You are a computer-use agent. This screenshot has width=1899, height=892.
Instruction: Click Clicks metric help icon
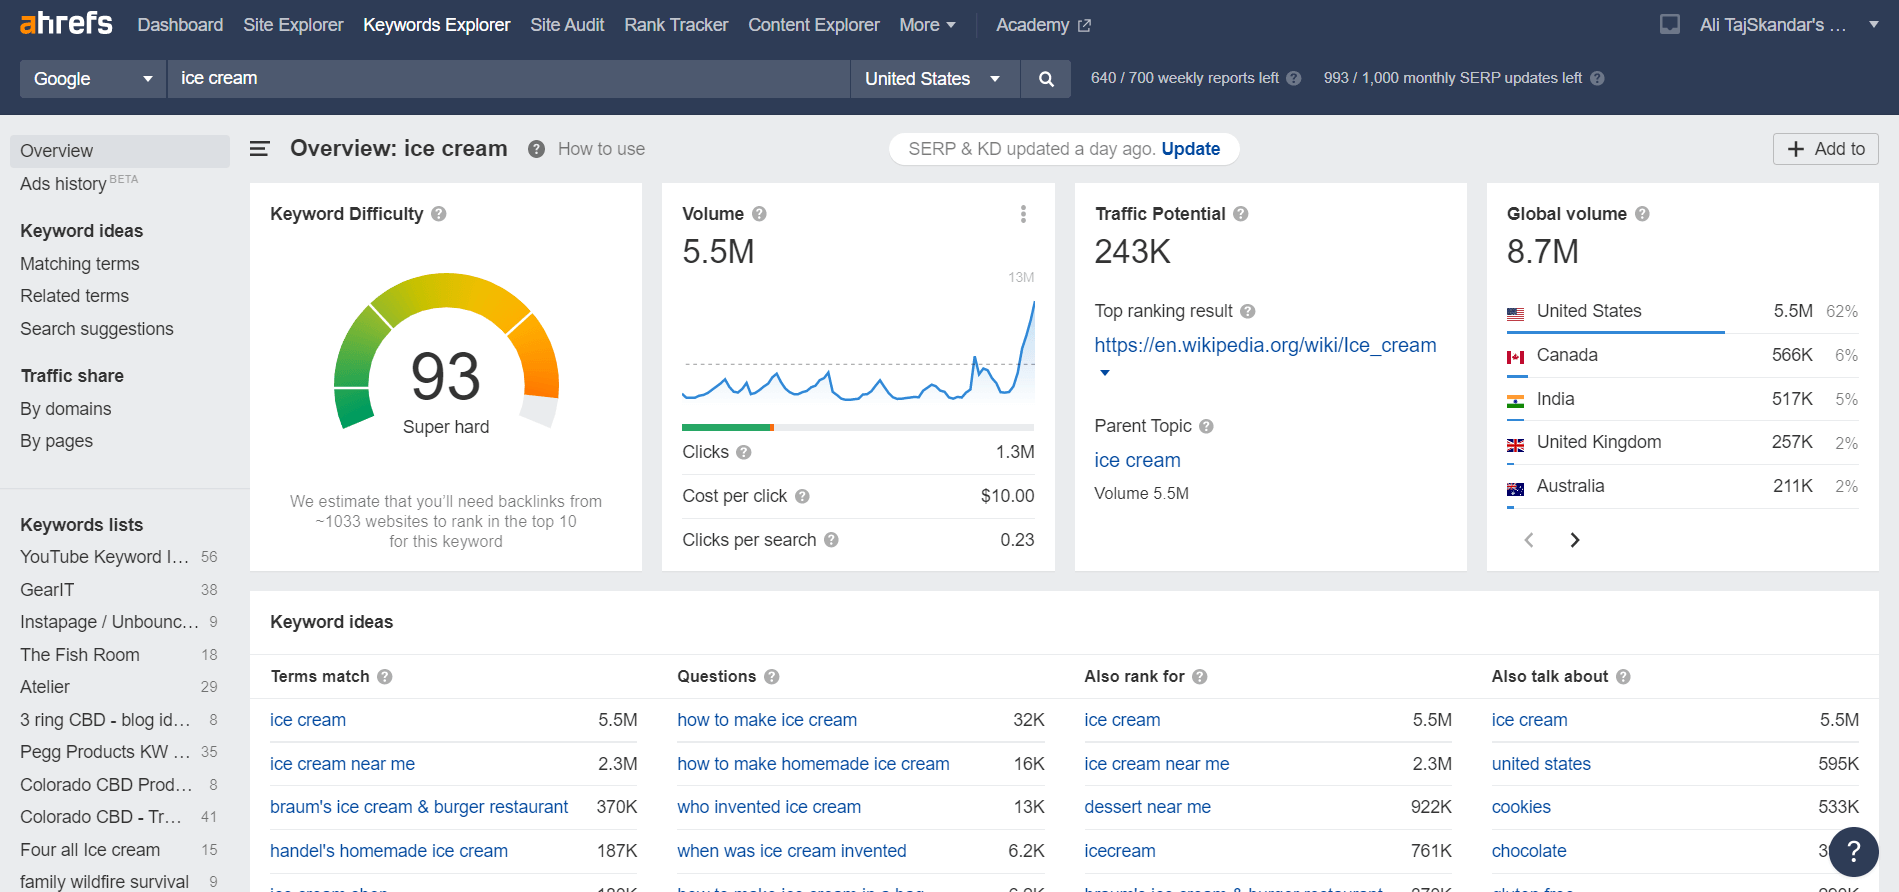click(x=743, y=452)
